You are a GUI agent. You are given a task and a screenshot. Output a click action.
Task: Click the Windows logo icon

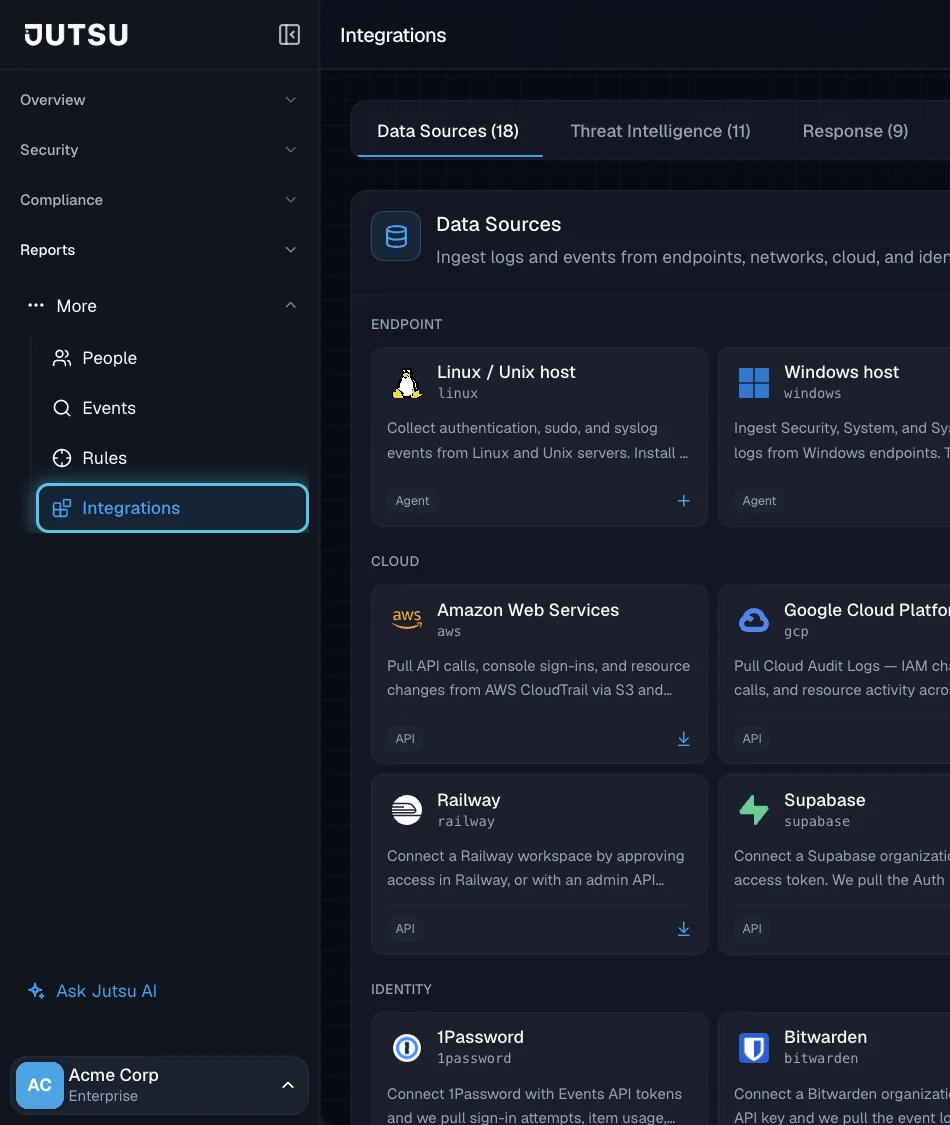click(x=753, y=383)
